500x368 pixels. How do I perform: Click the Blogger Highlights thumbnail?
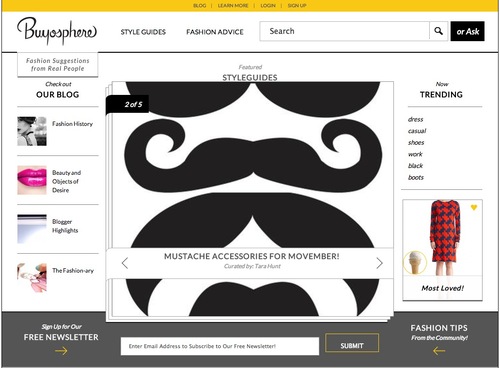pos(32,229)
